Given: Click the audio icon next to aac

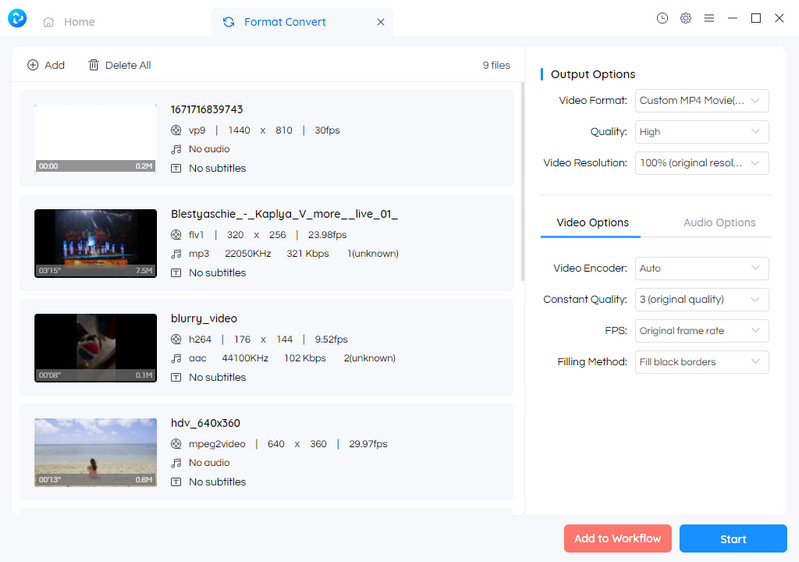Looking at the screenshot, I should (x=176, y=358).
